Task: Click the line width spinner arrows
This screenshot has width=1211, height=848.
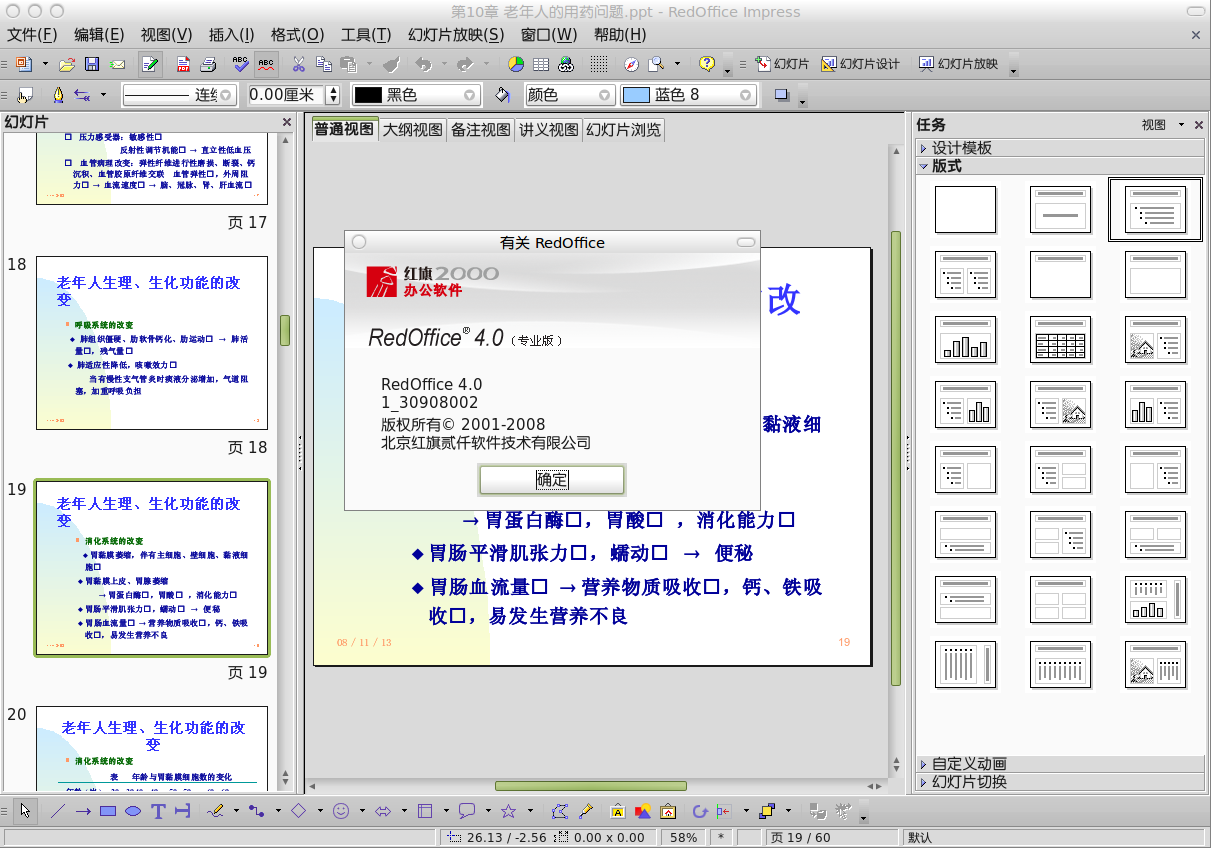Action: pos(333,95)
